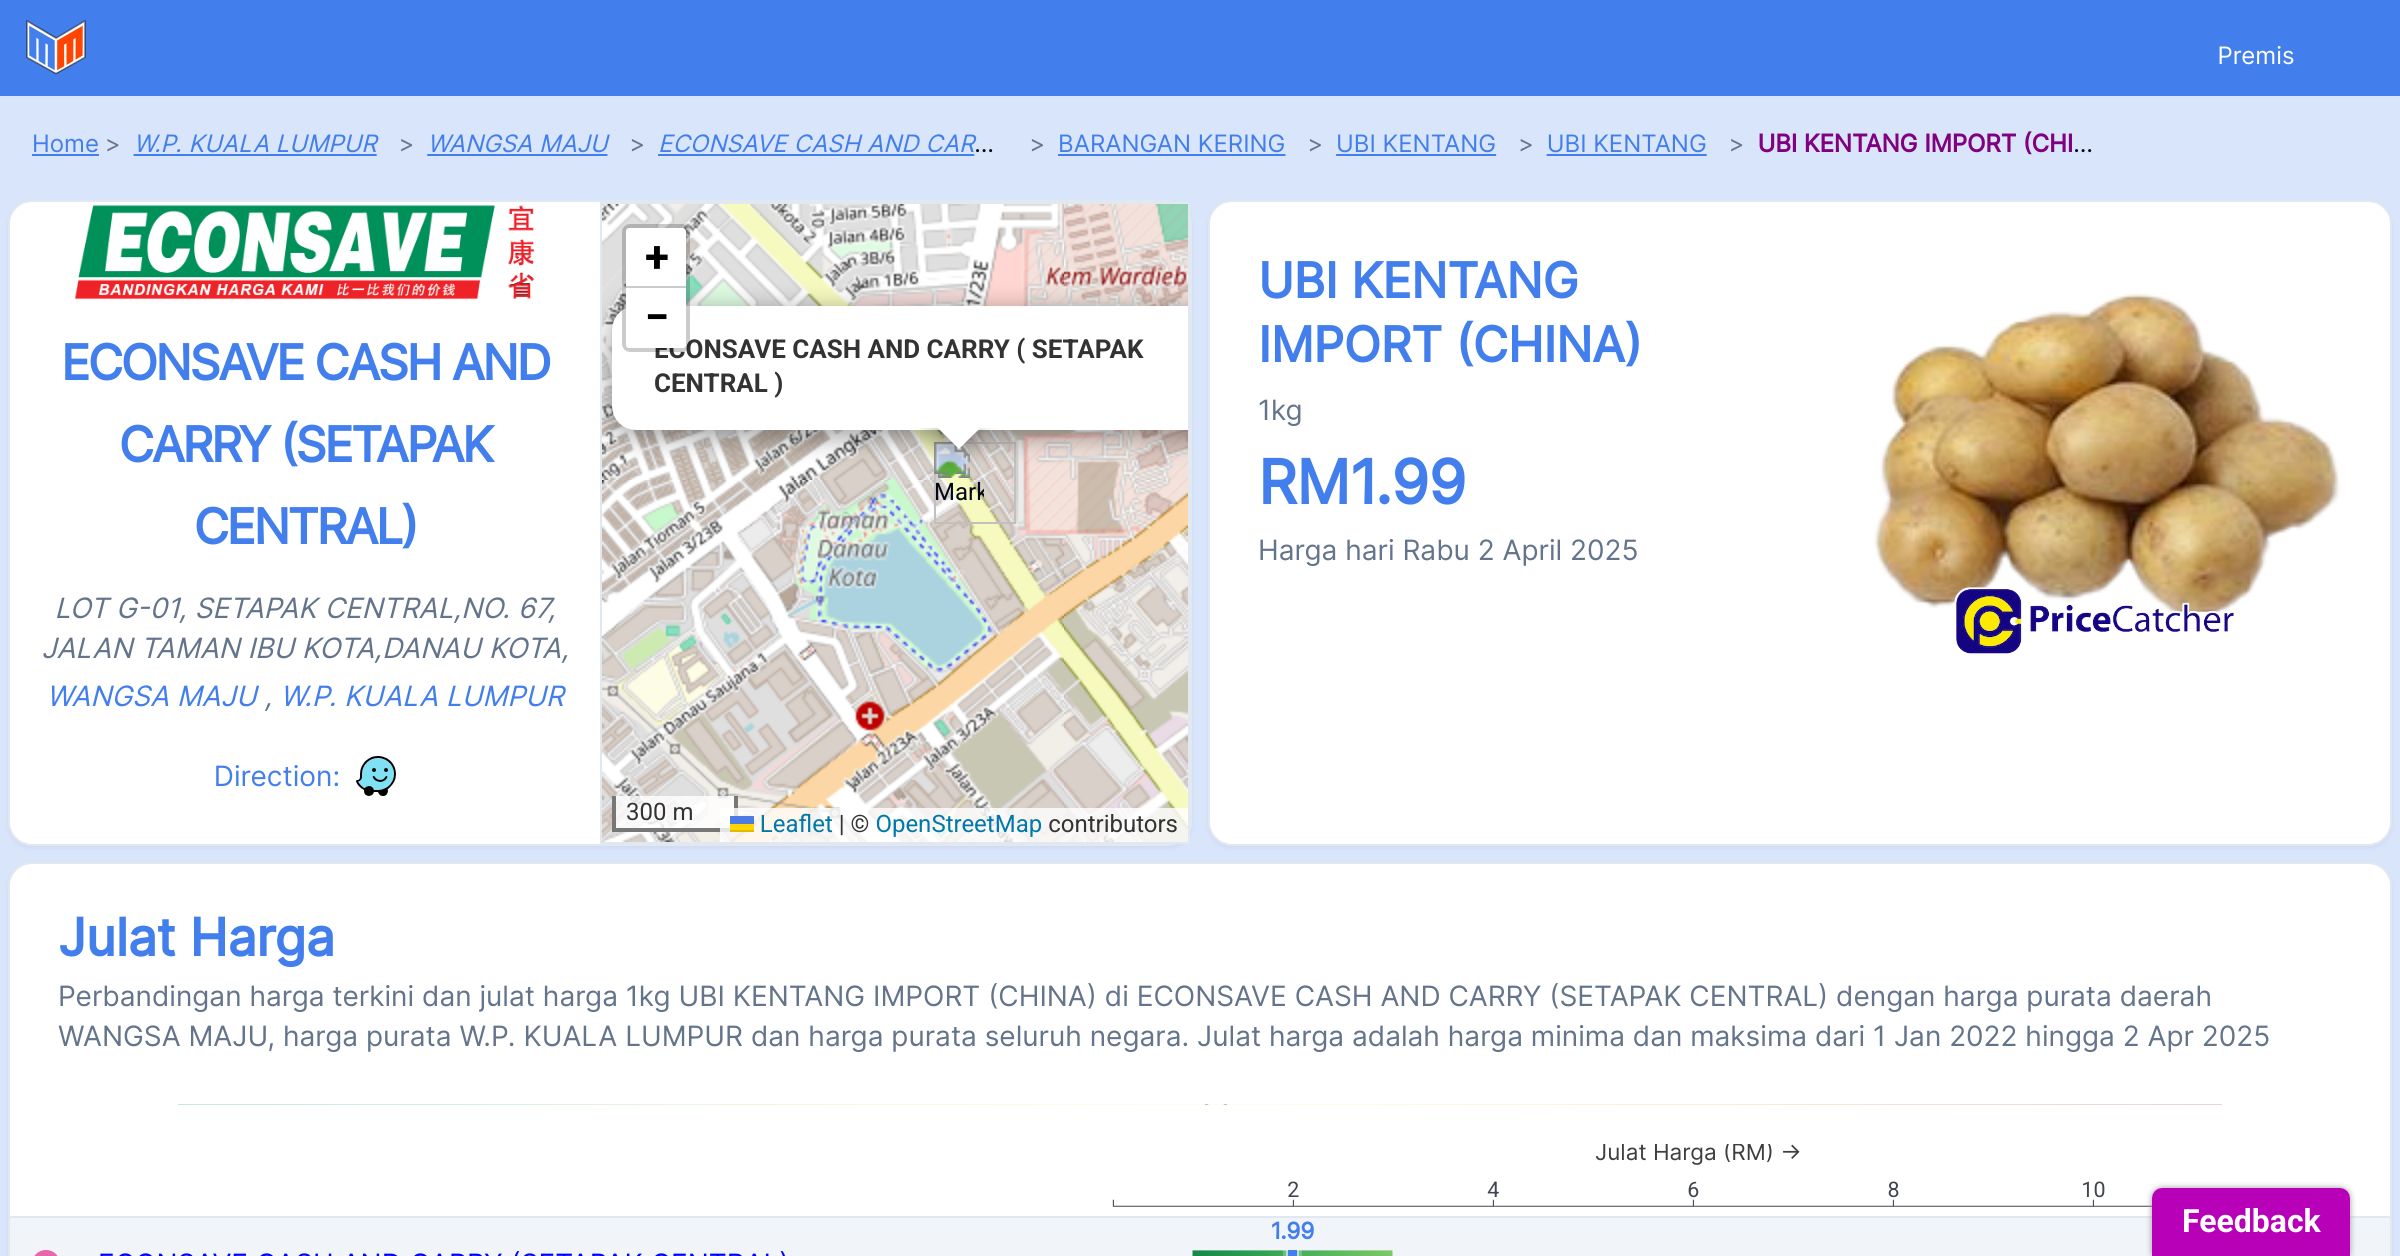Open Waze directions icon
The width and height of the screenshot is (2400, 1256).
(376, 776)
